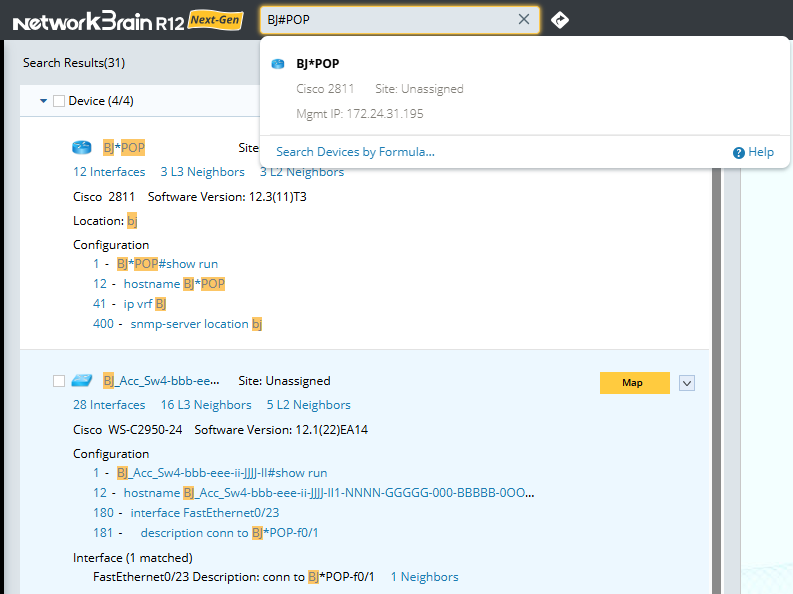This screenshot has width=793, height=594.
Task: Click Software Version: 12.1(22)EA14 text
Action: tap(281, 430)
